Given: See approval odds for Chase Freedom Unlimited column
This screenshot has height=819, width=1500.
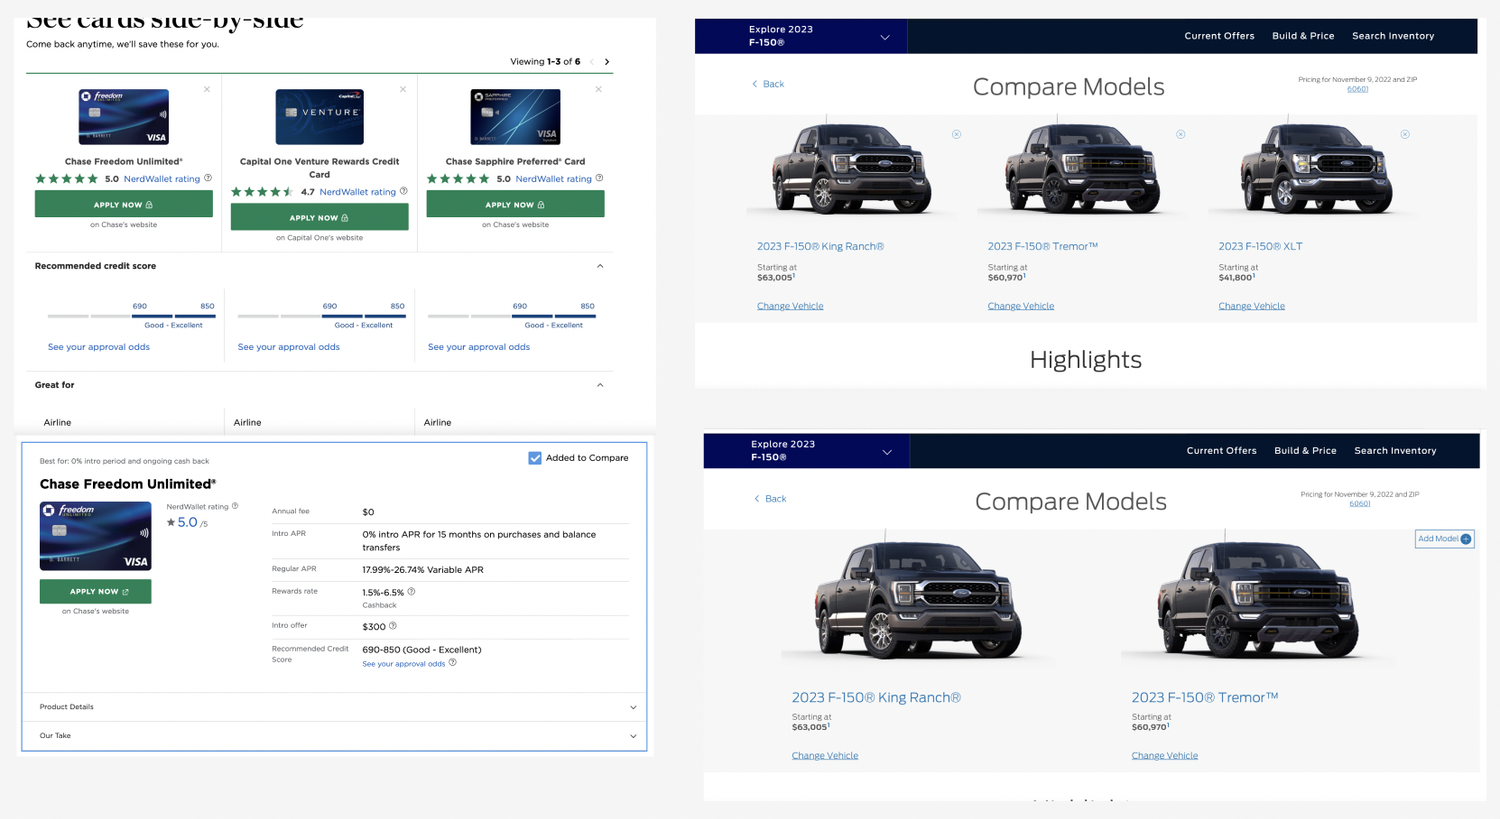Looking at the screenshot, I should (x=99, y=347).
